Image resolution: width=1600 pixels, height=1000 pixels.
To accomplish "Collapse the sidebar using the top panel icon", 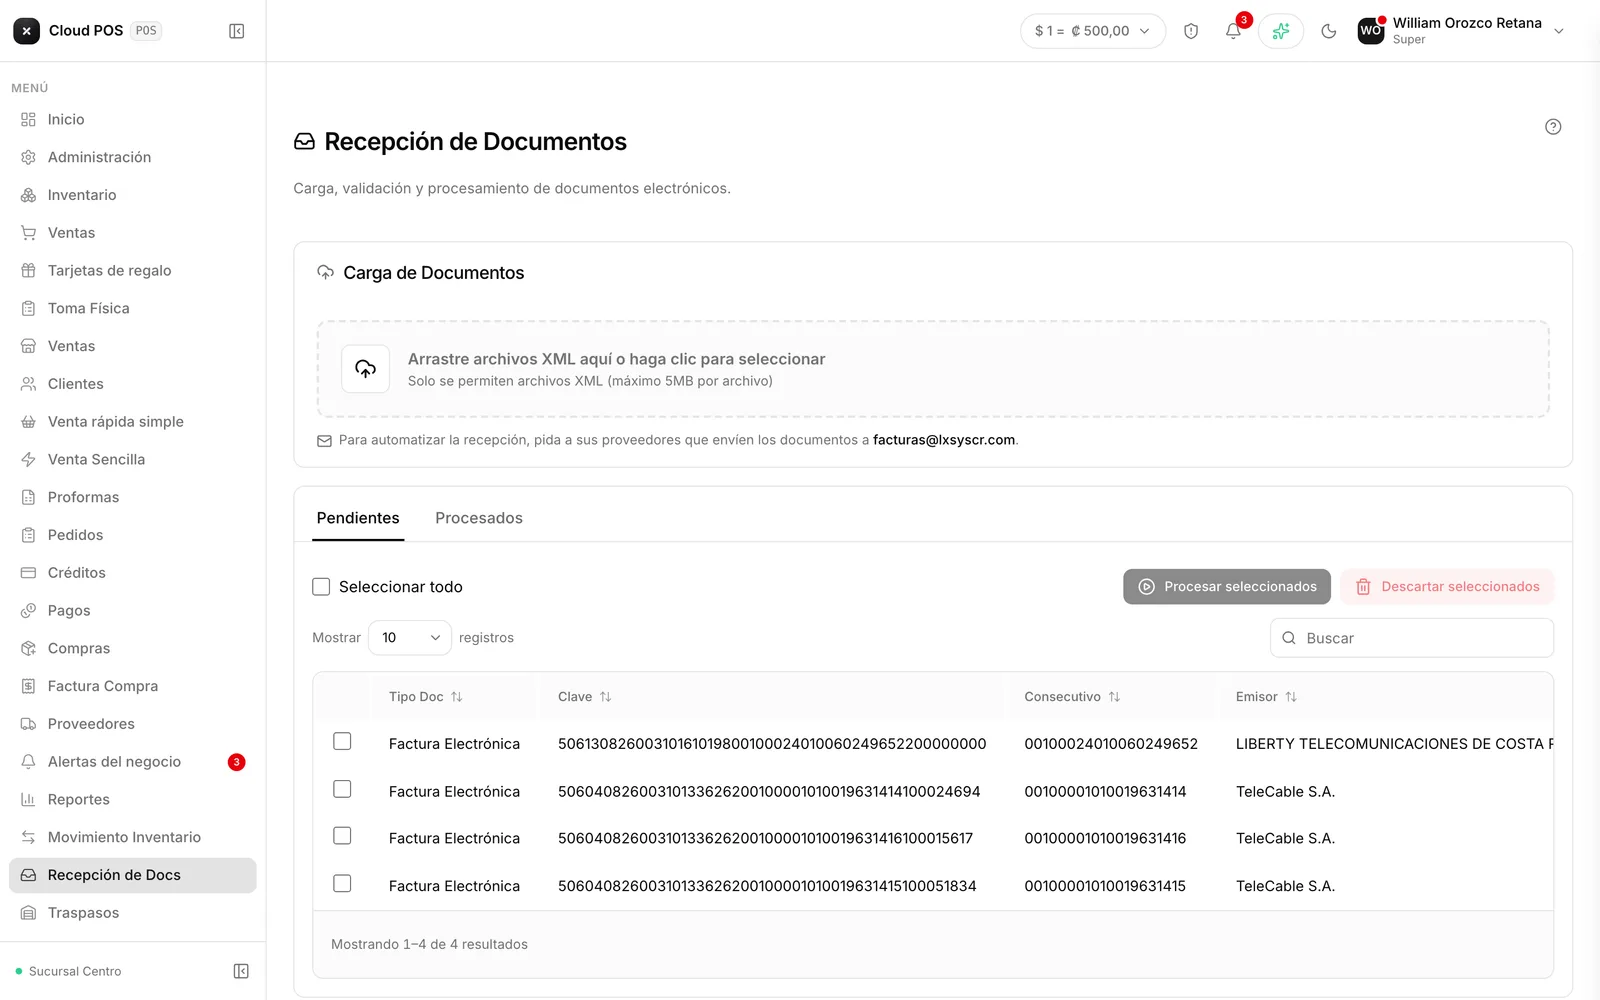I will point(237,31).
